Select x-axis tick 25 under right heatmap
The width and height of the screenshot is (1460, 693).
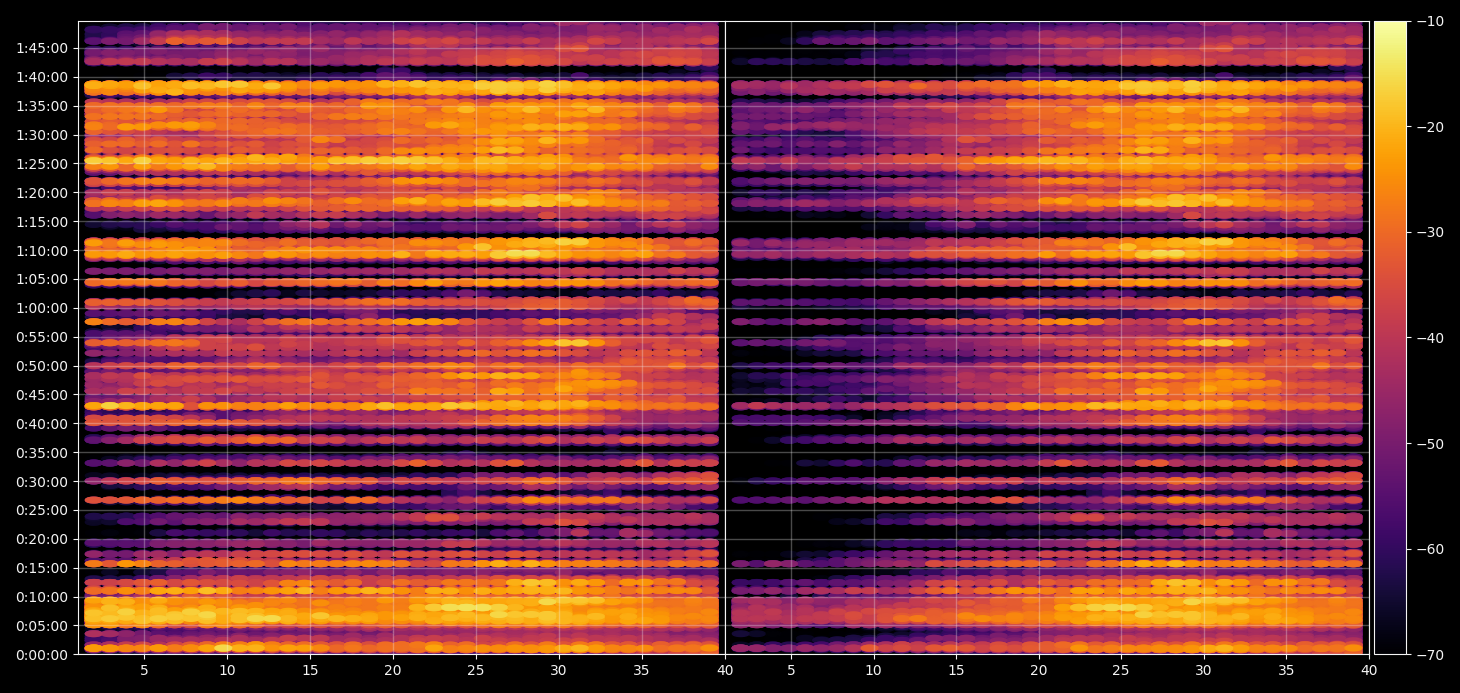click(x=1121, y=670)
